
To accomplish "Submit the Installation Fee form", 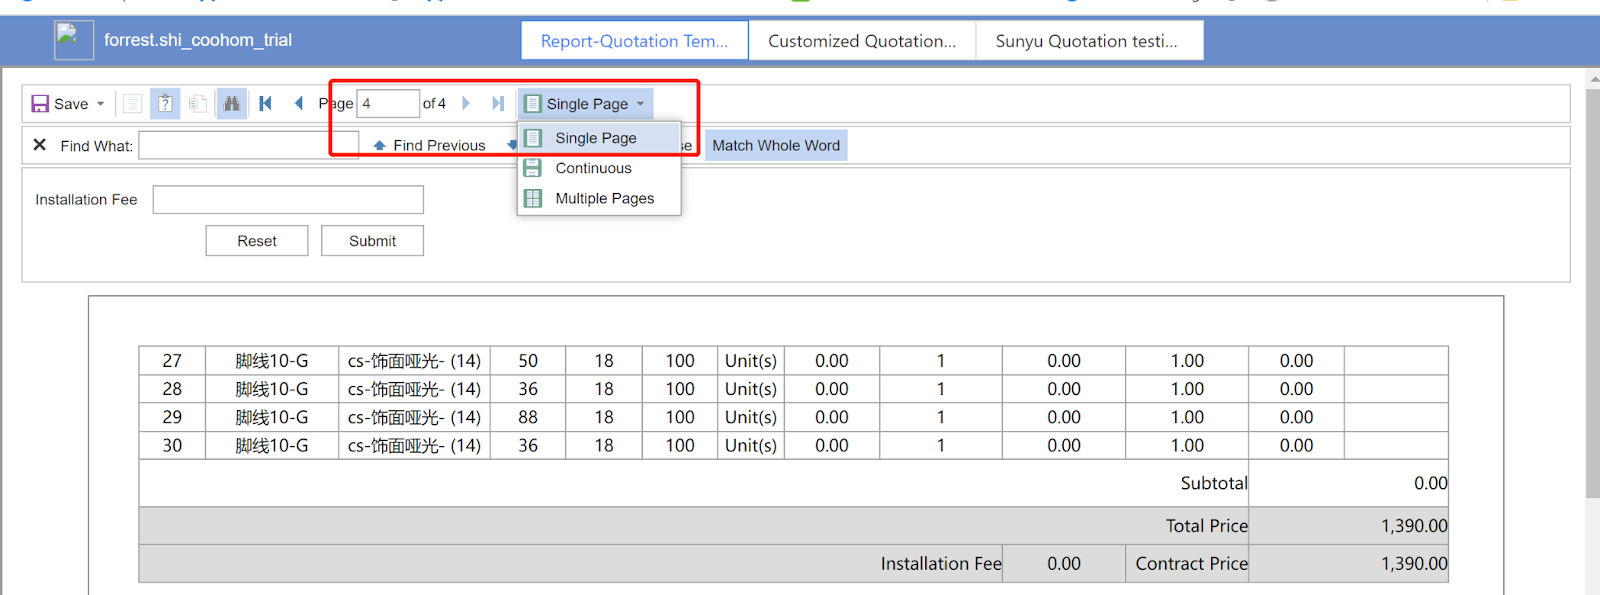I will click(x=372, y=241).
